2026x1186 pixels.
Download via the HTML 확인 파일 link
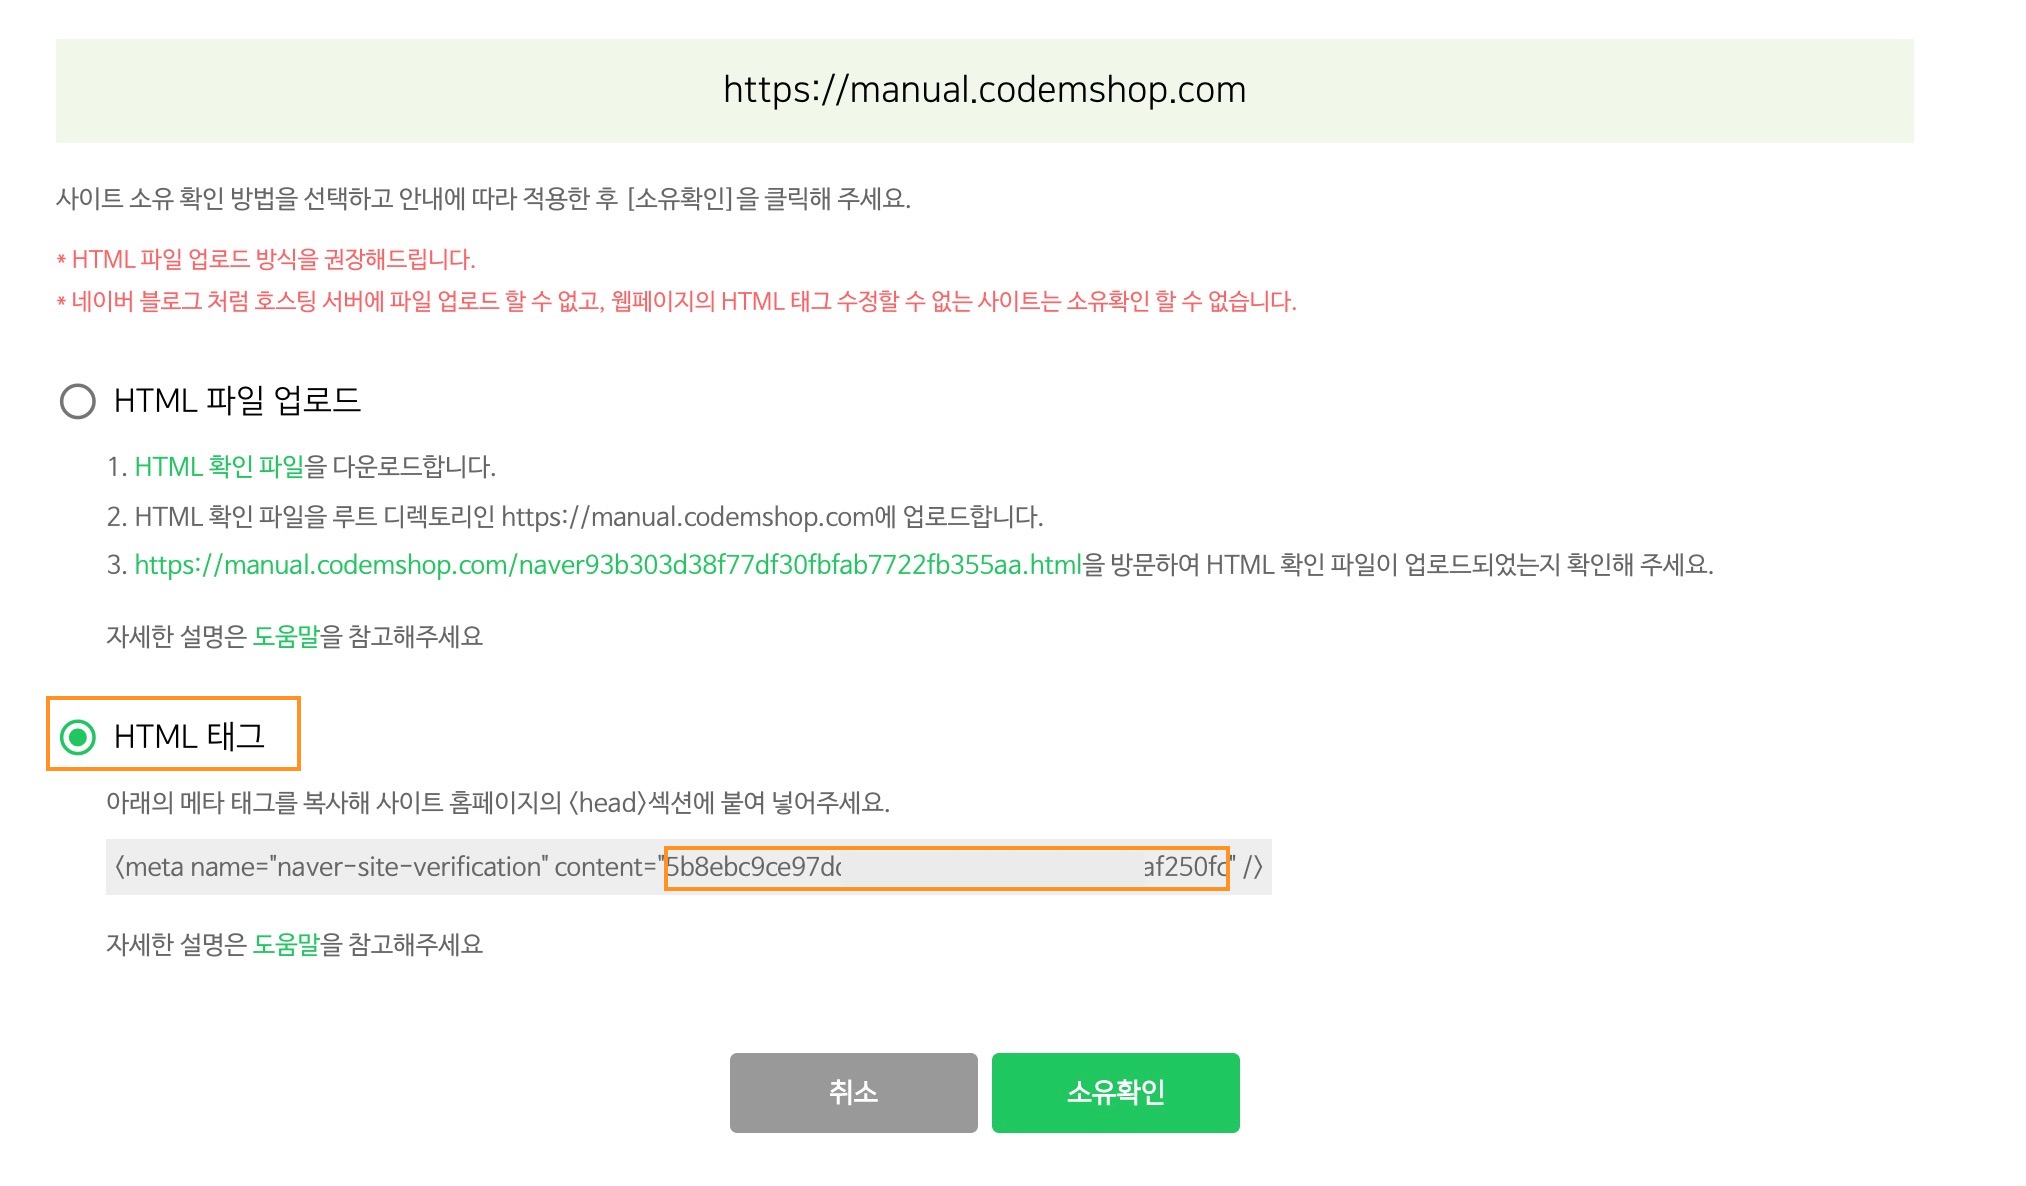tap(219, 467)
